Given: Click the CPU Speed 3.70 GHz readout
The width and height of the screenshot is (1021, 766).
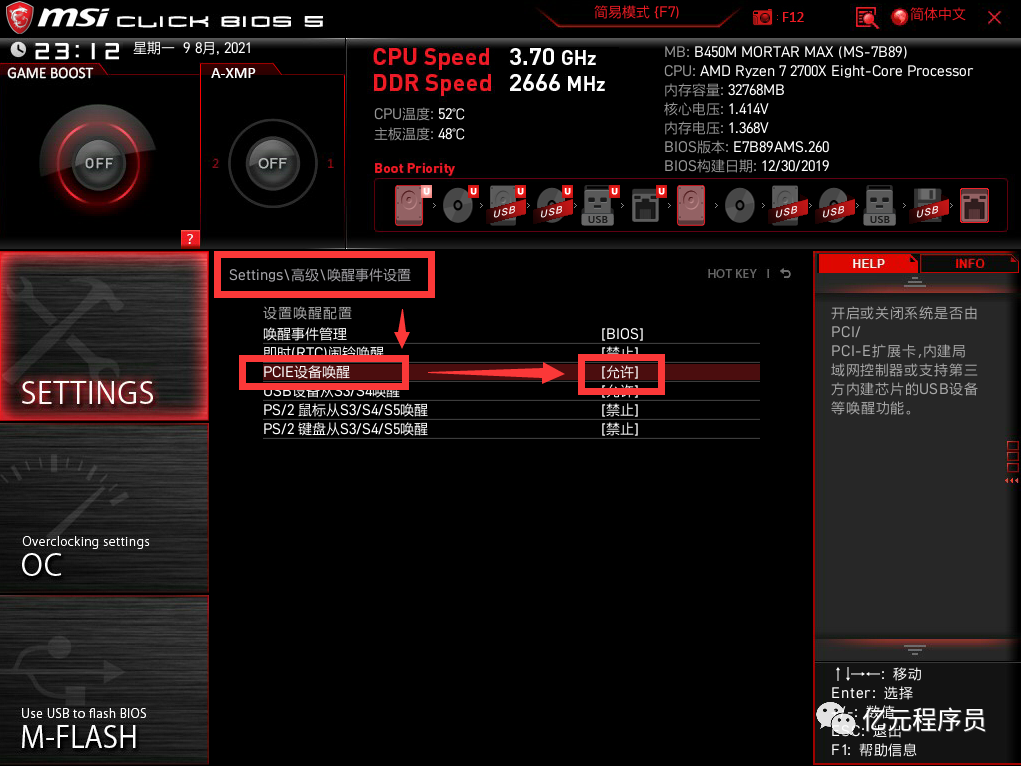Looking at the screenshot, I should point(484,57).
